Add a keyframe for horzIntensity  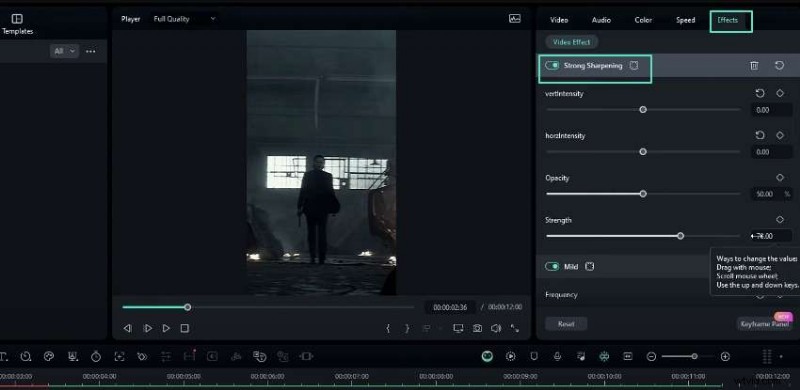click(780, 135)
